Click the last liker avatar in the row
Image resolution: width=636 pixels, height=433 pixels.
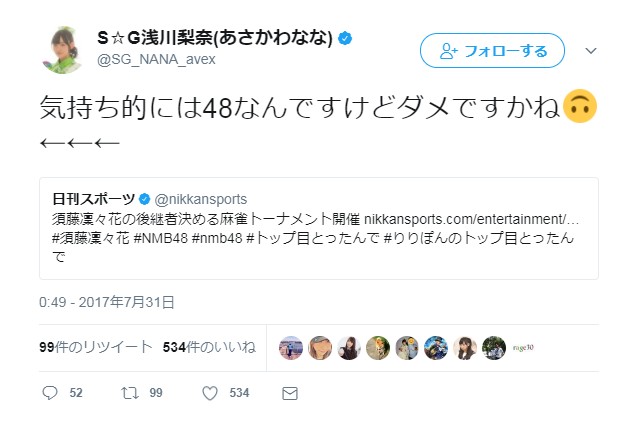tap(494, 347)
